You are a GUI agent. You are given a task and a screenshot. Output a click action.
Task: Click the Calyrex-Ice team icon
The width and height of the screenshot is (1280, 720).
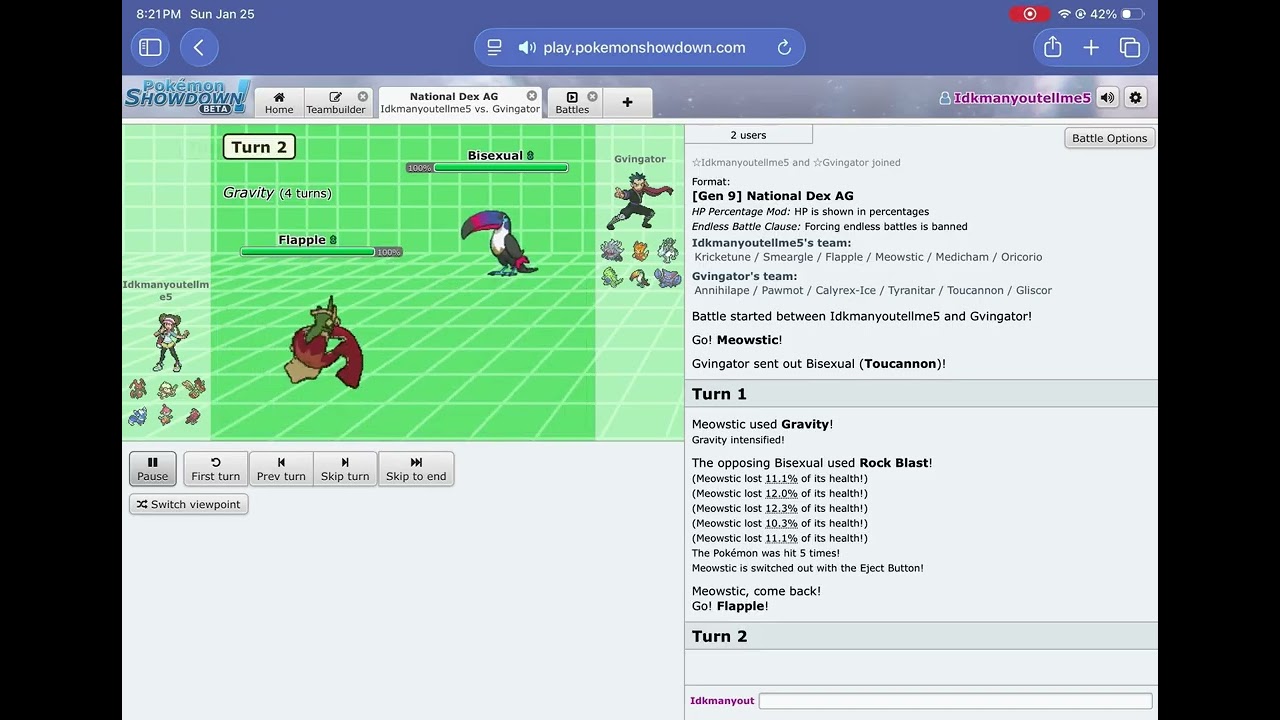point(668,250)
